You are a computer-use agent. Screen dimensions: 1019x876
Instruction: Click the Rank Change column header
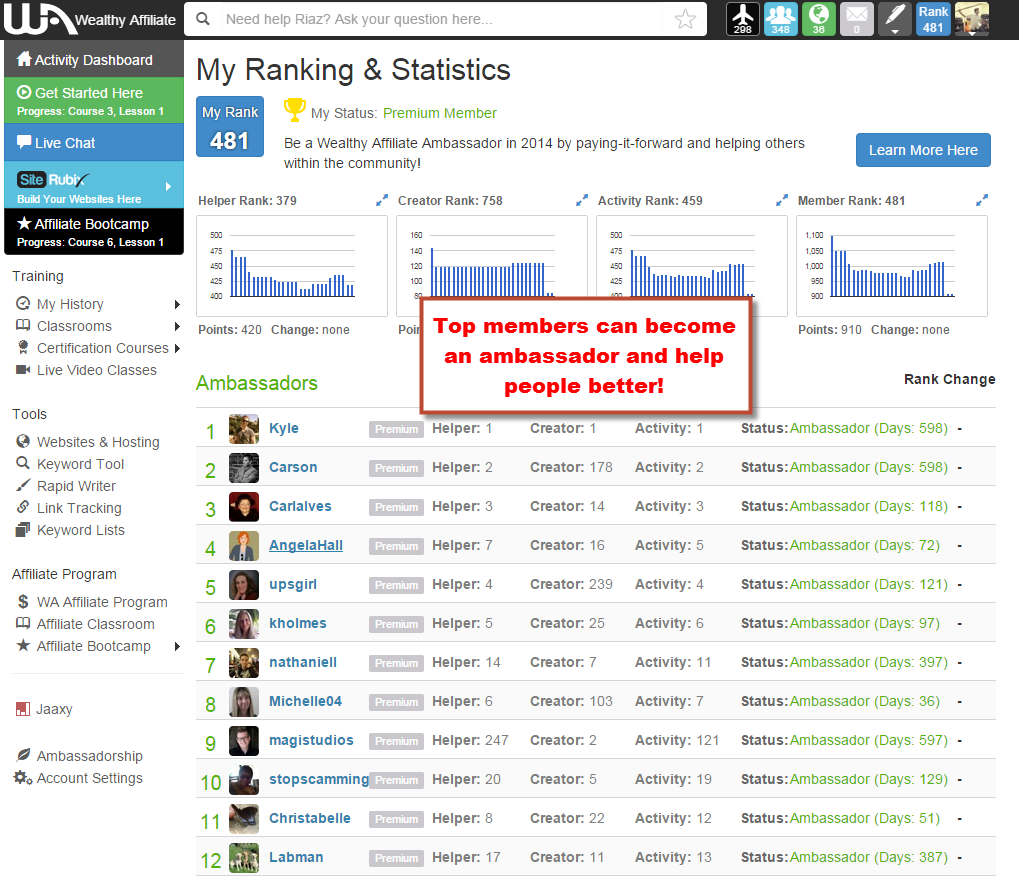949,379
